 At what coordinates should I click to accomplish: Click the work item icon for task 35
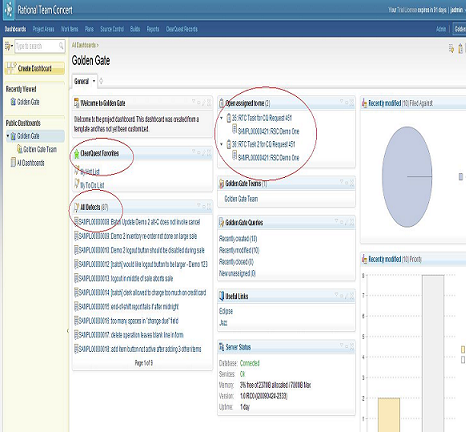229,118
